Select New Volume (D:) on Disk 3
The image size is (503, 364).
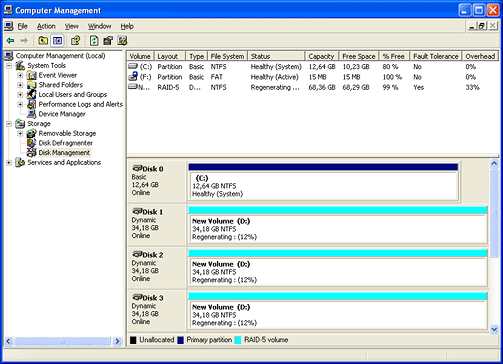(x=338, y=311)
